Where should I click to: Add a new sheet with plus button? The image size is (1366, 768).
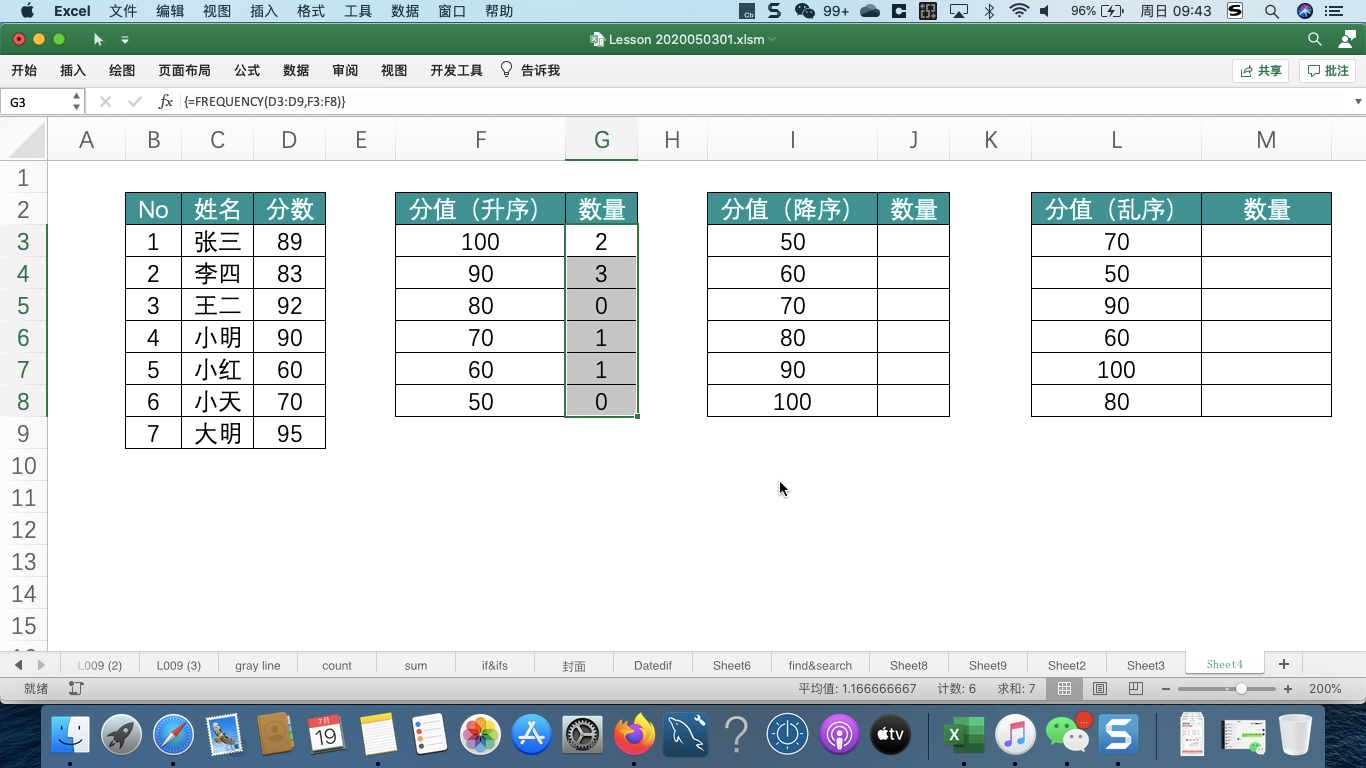click(1284, 664)
